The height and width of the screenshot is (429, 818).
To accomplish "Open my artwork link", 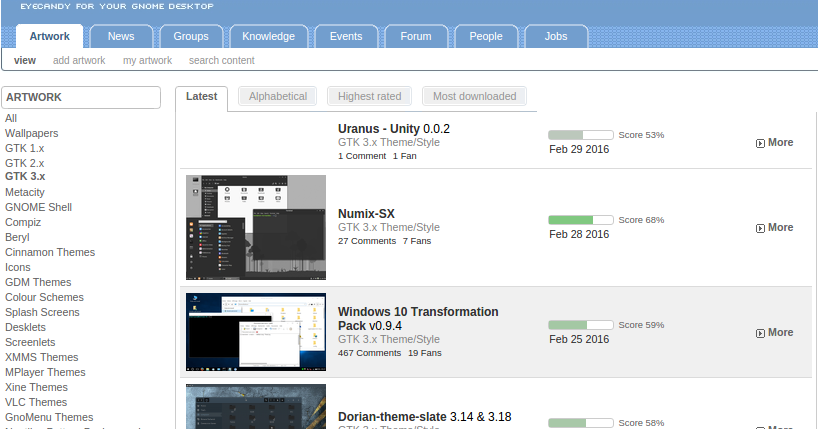I will tap(148, 61).
